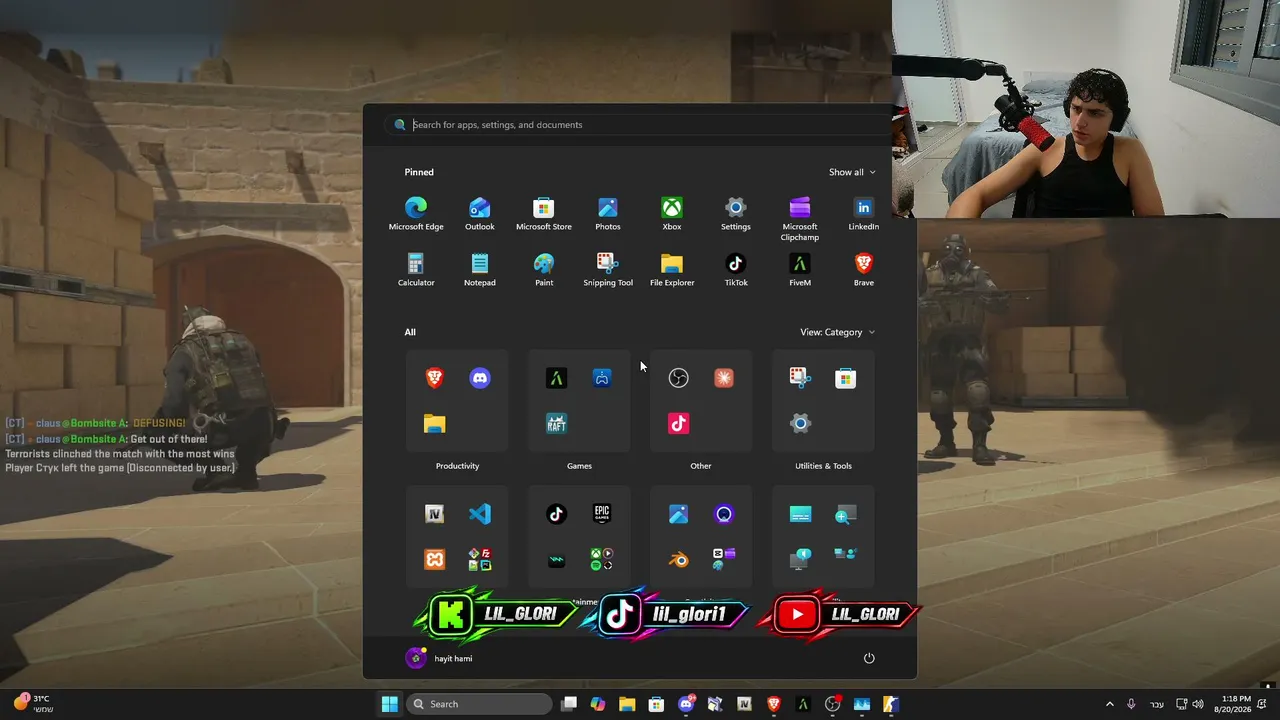Launch the pinned LinkedIn app
1280x720 pixels.
[864, 213]
